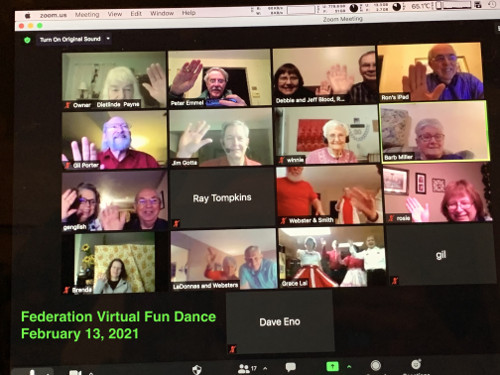Select the highlighted Barb Miller video tile

click(x=434, y=132)
